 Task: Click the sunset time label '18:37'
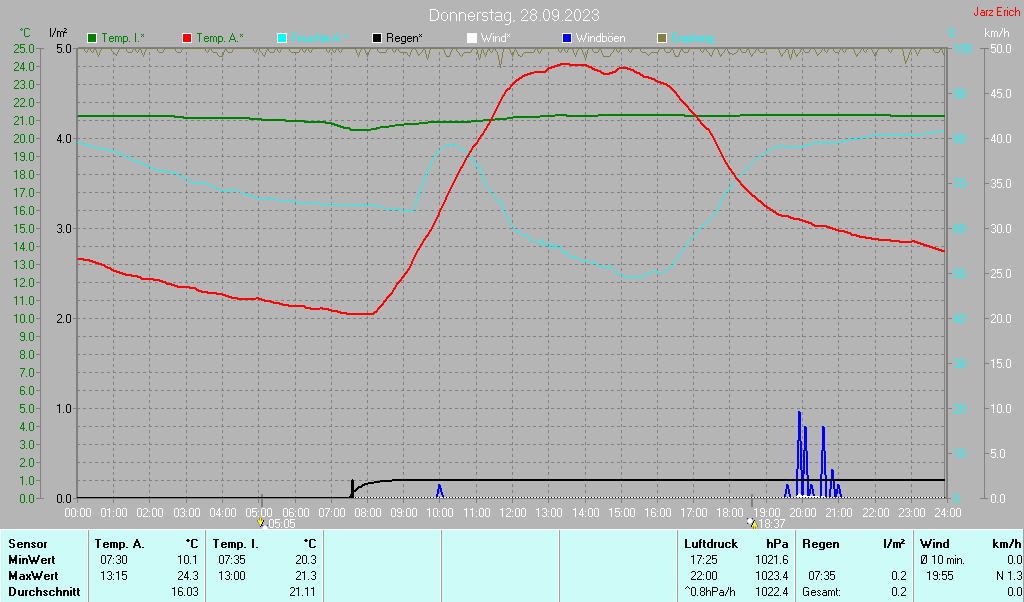click(x=771, y=524)
